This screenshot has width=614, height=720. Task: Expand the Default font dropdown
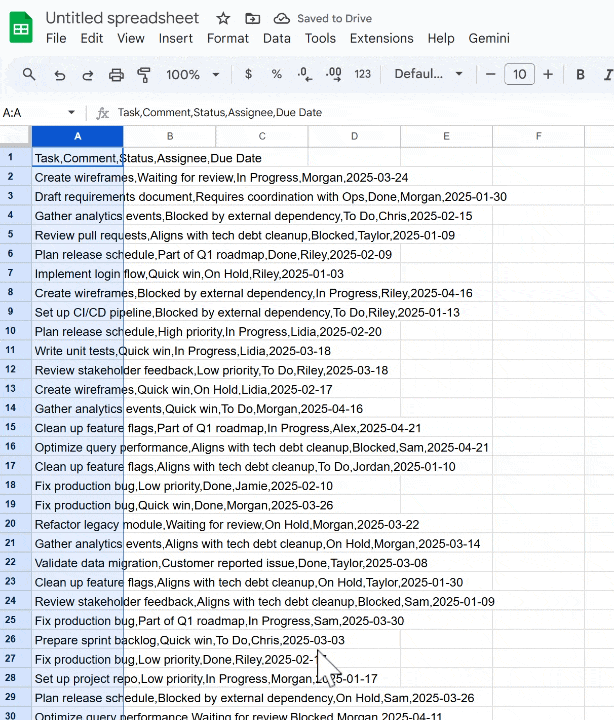(428, 75)
